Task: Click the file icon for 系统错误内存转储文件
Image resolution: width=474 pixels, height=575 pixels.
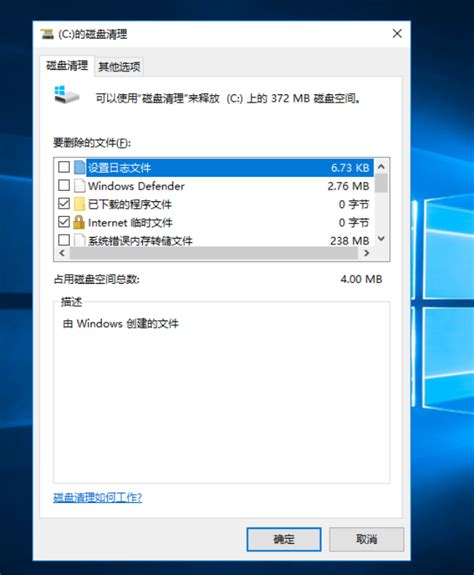Action: tap(79, 240)
